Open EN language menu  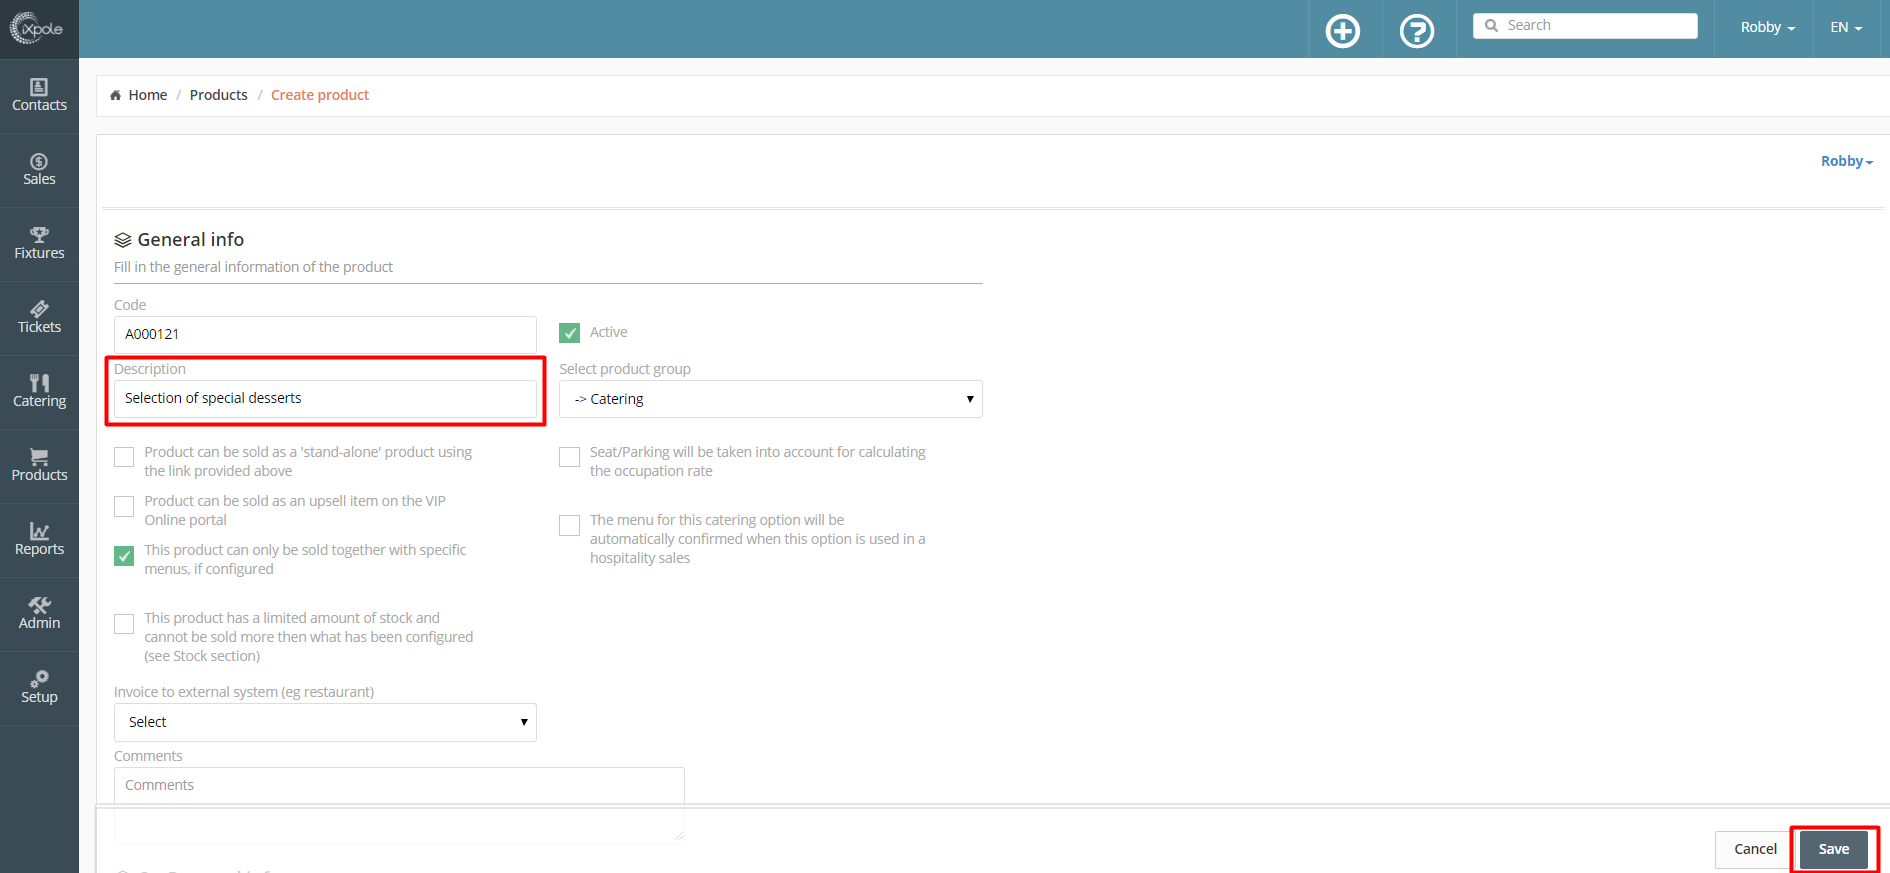tap(1846, 27)
